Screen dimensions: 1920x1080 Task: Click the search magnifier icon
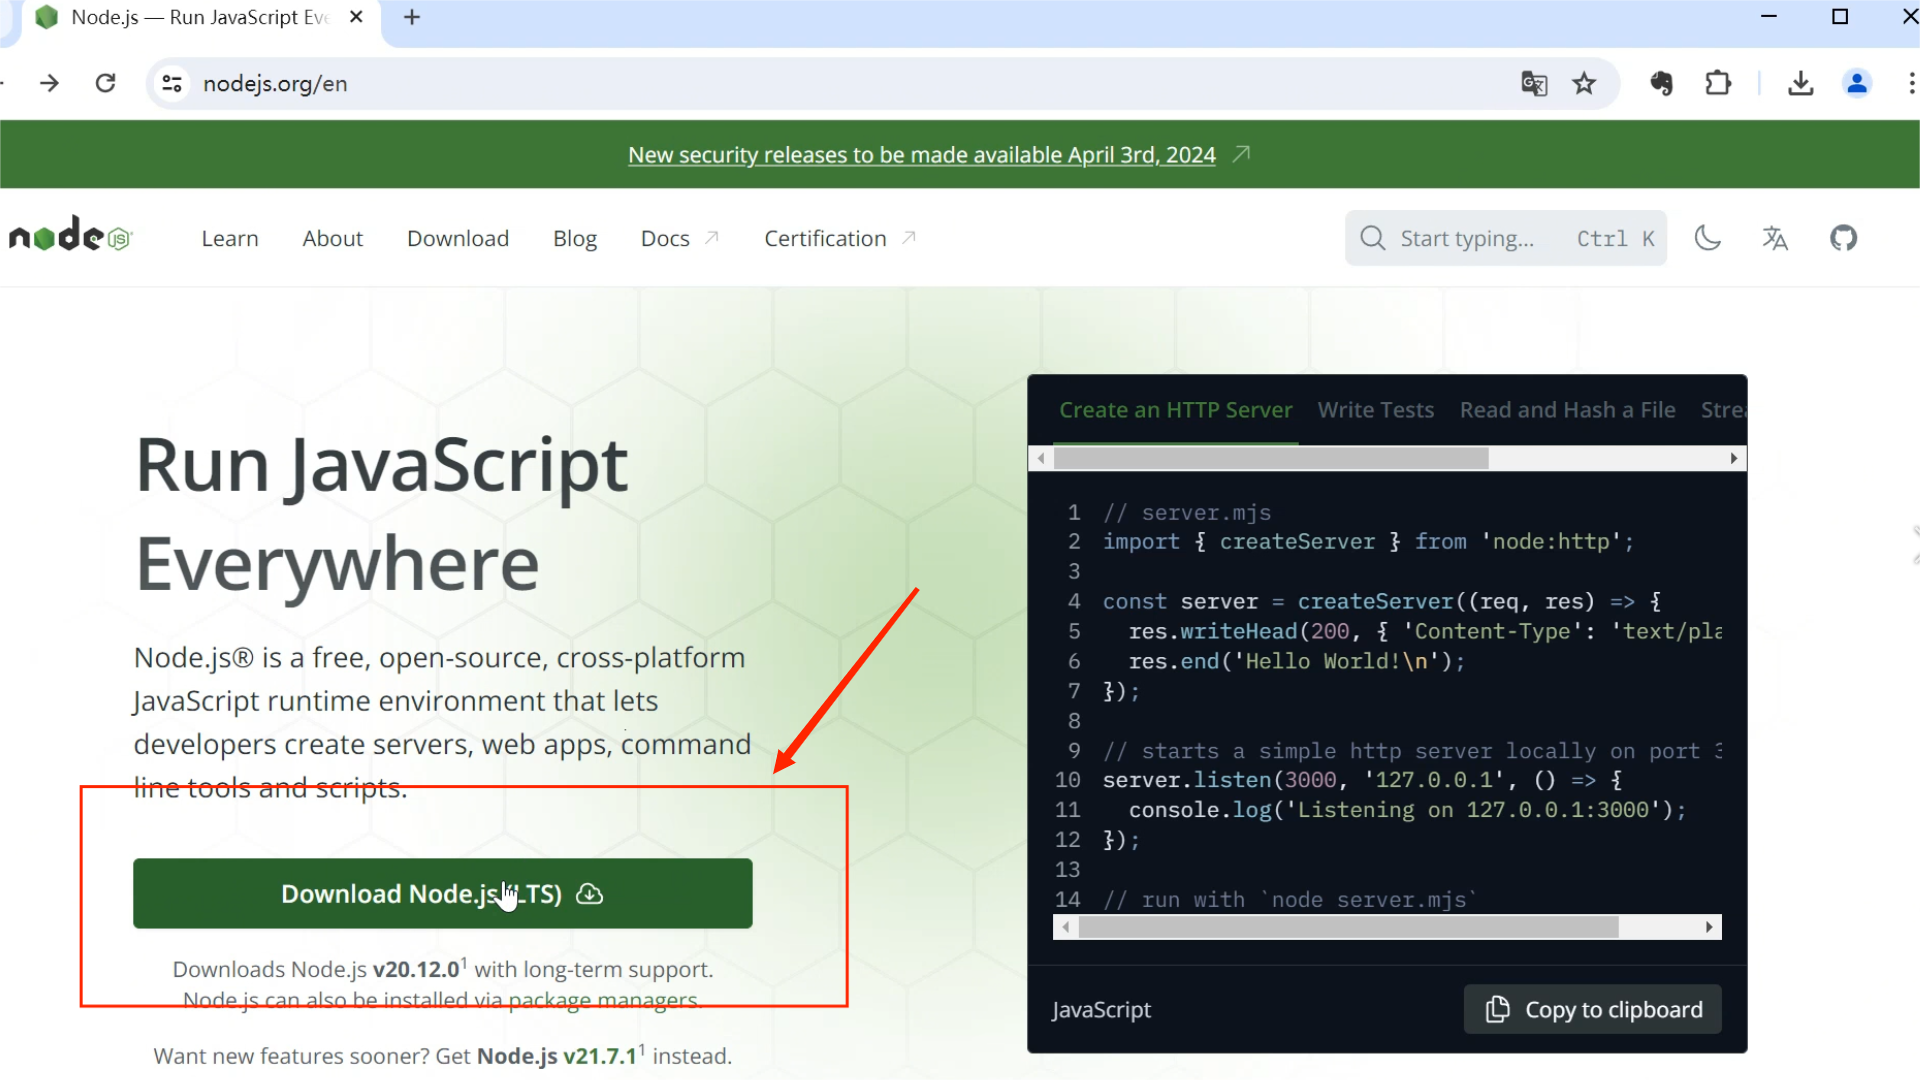pyautogui.click(x=1372, y=238)
